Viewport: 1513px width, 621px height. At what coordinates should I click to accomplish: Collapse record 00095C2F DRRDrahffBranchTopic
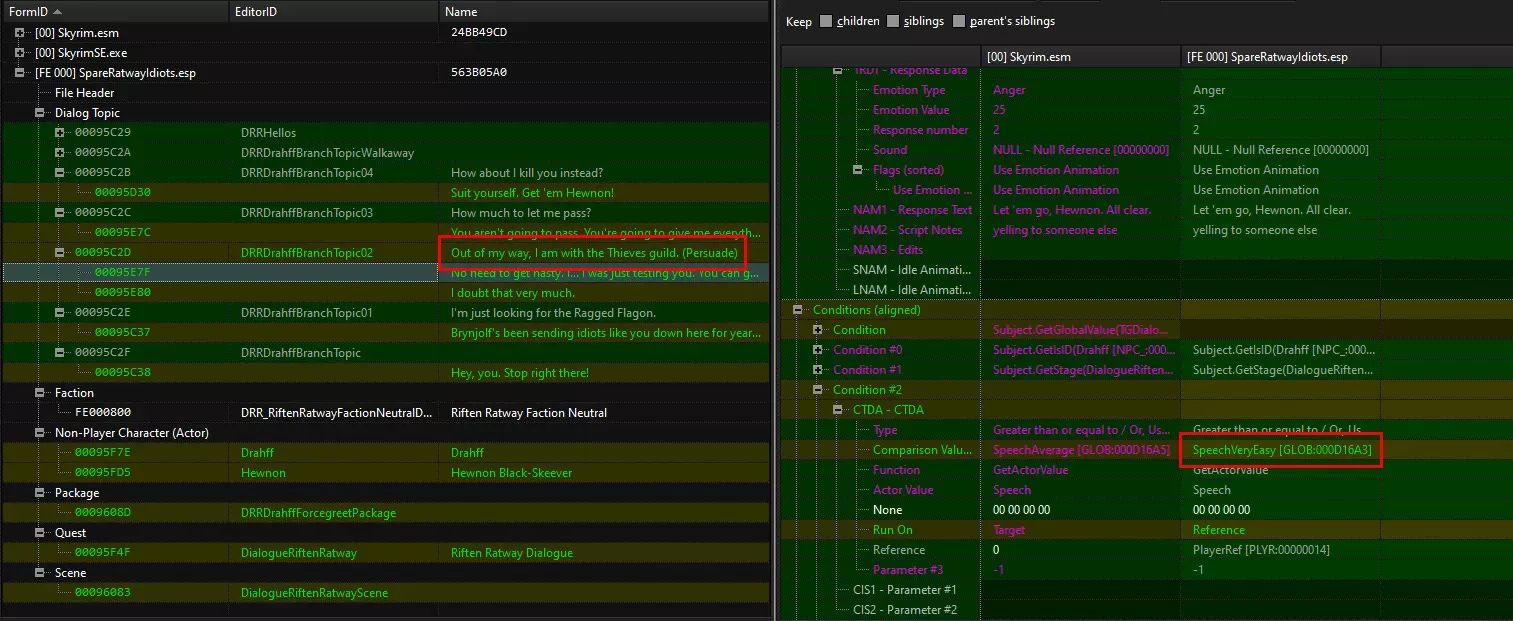[x=60, y=353]
